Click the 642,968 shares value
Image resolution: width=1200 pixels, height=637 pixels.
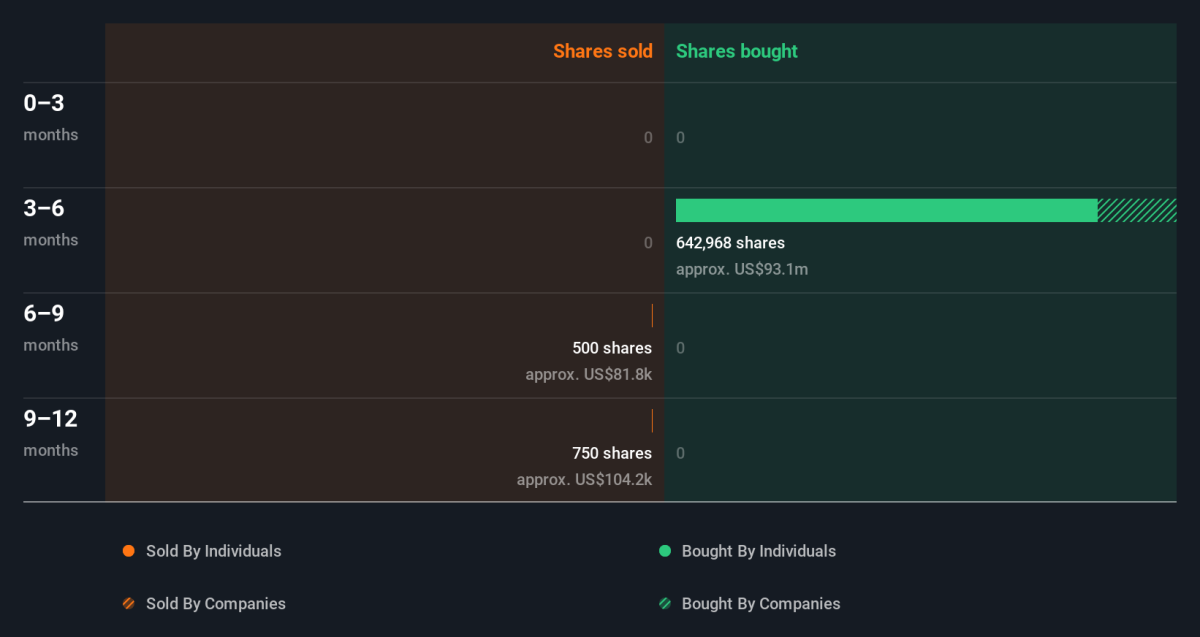pyautogui.click(x=730, y=243)
